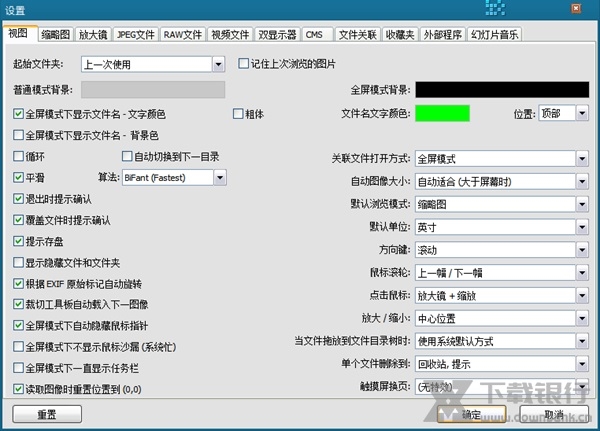This screenshot has width=600, height=431.
Task: Uncheck the 平滑 checkbox
Action: (x=18, y=177)
